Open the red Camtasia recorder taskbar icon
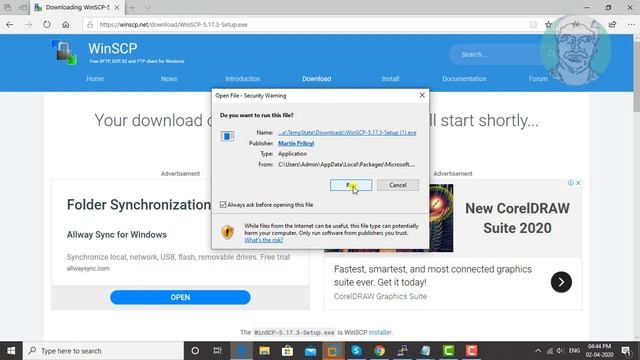 471,351
